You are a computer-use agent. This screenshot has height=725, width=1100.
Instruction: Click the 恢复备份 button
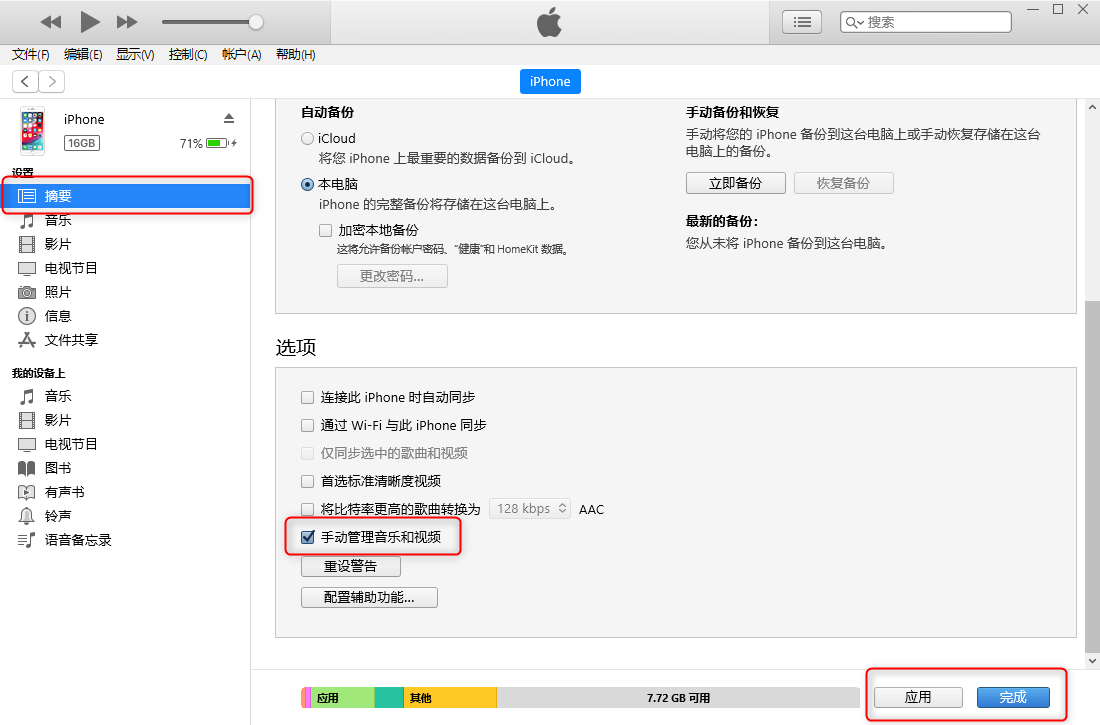coord(843,183)
